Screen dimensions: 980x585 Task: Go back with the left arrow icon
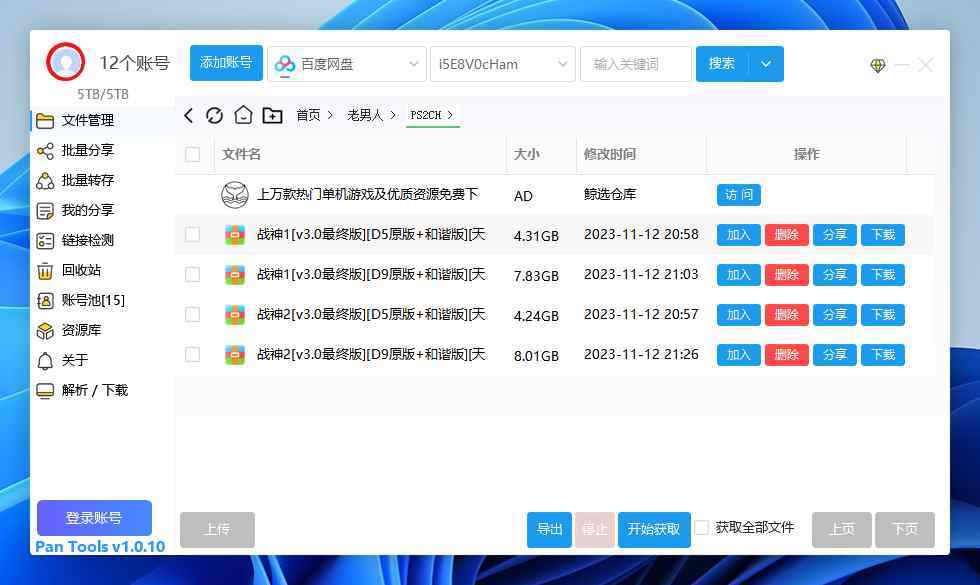189,115
